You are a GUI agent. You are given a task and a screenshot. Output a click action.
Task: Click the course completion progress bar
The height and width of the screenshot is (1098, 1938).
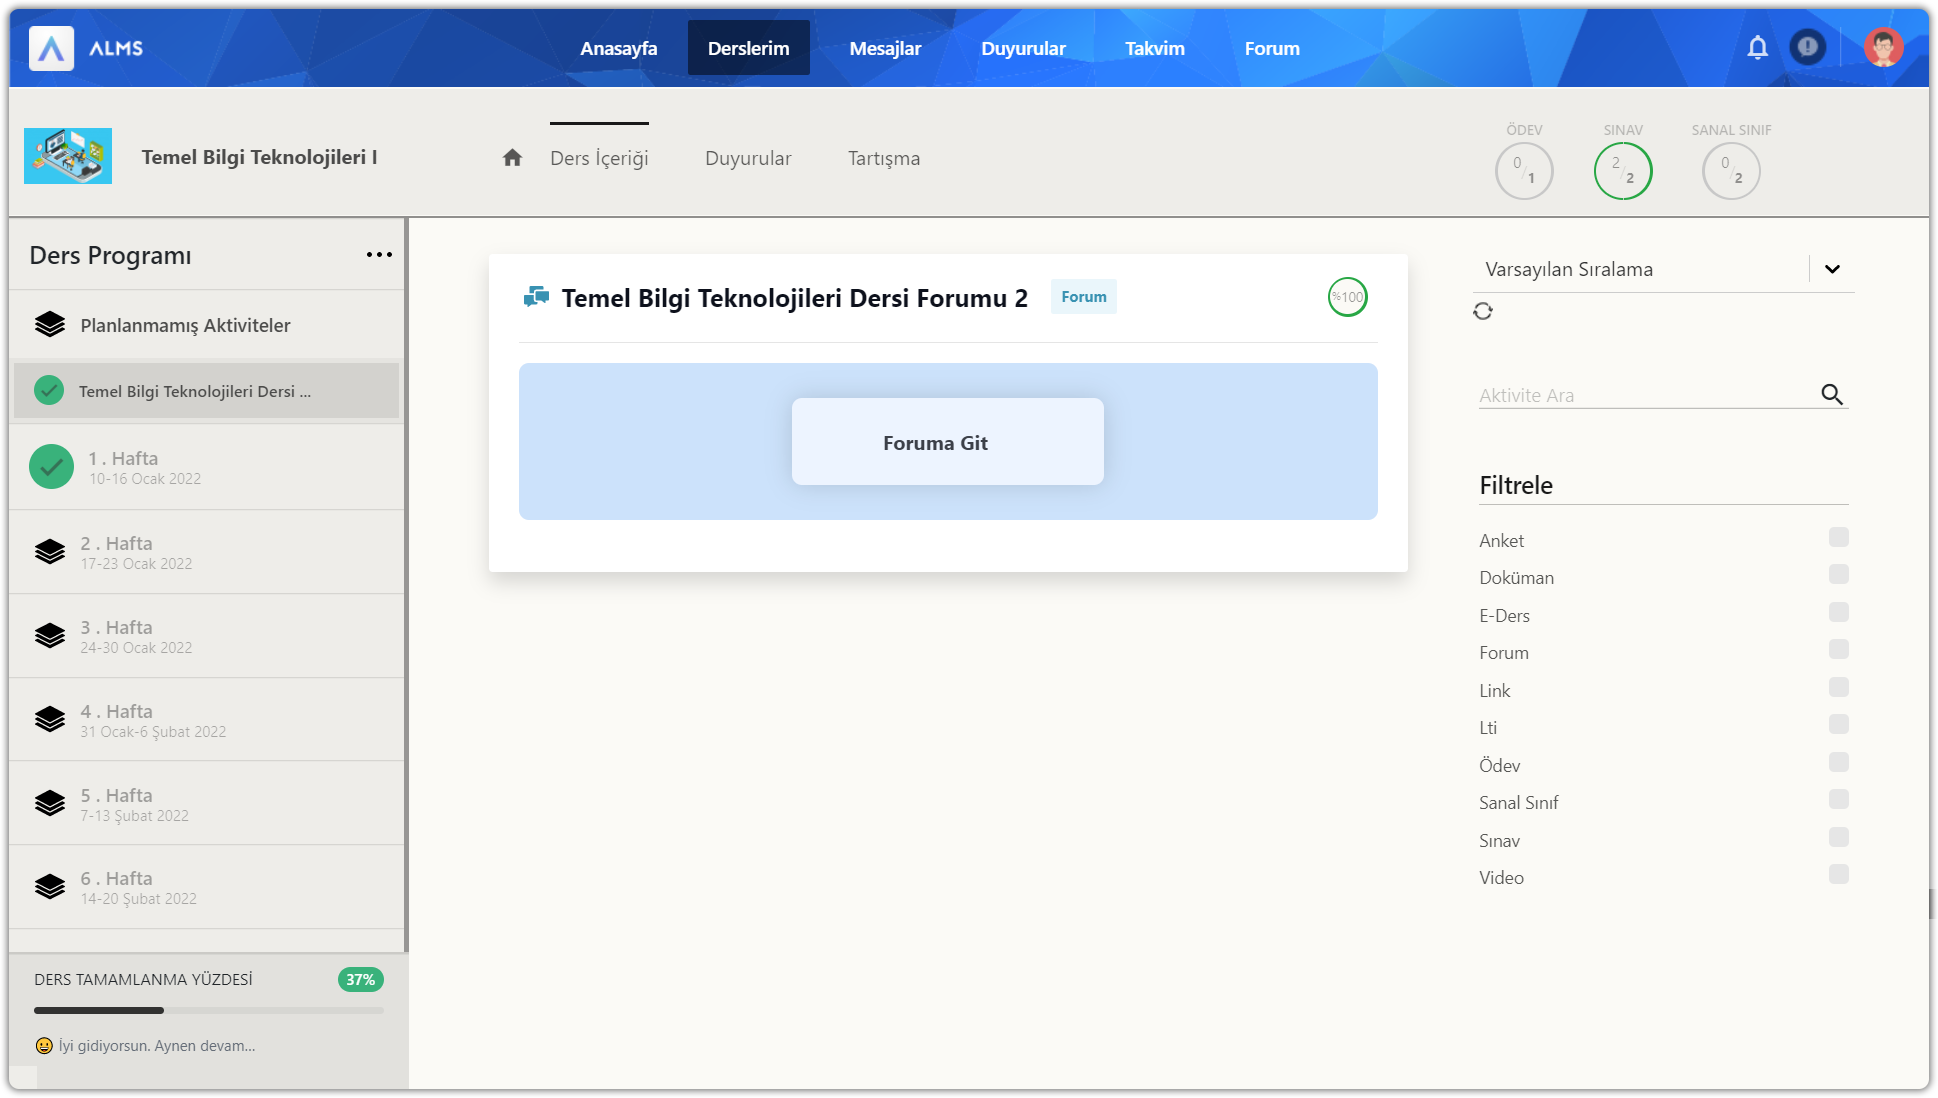(208, 1010)
